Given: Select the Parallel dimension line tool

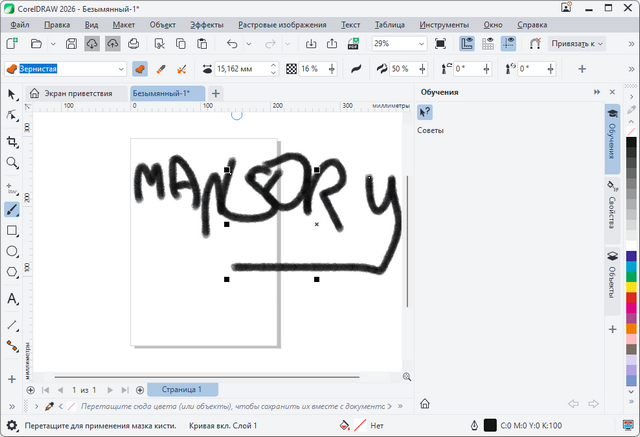Looking at the screenshot, I should (12, 325).
